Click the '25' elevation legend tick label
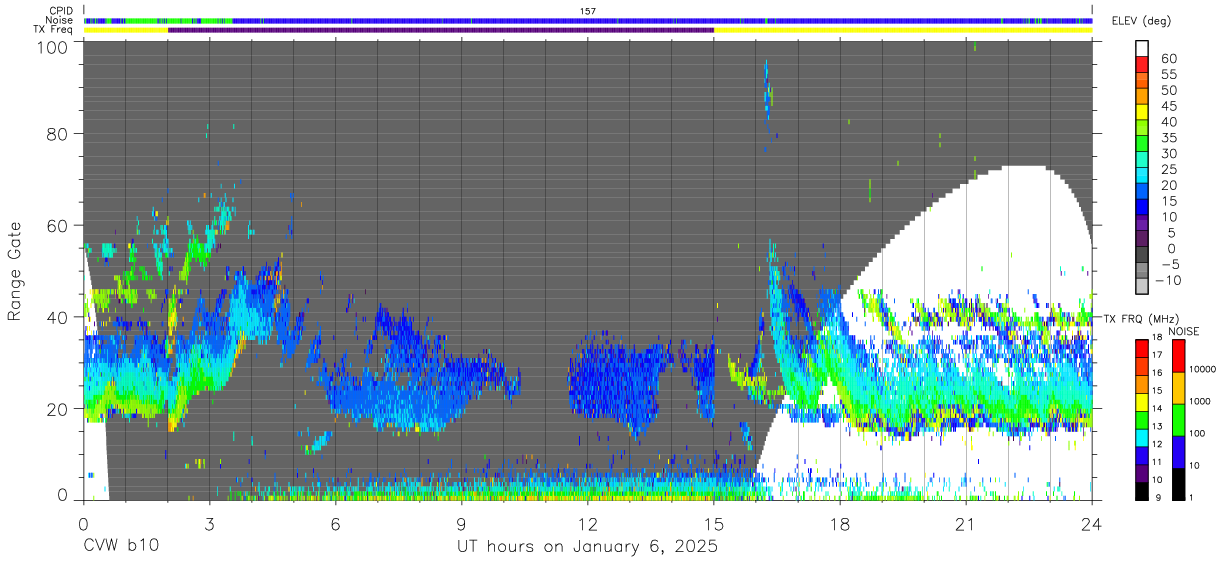Image resolution: width=1228 pixels, height=567 pixels. coord(1167,169)
